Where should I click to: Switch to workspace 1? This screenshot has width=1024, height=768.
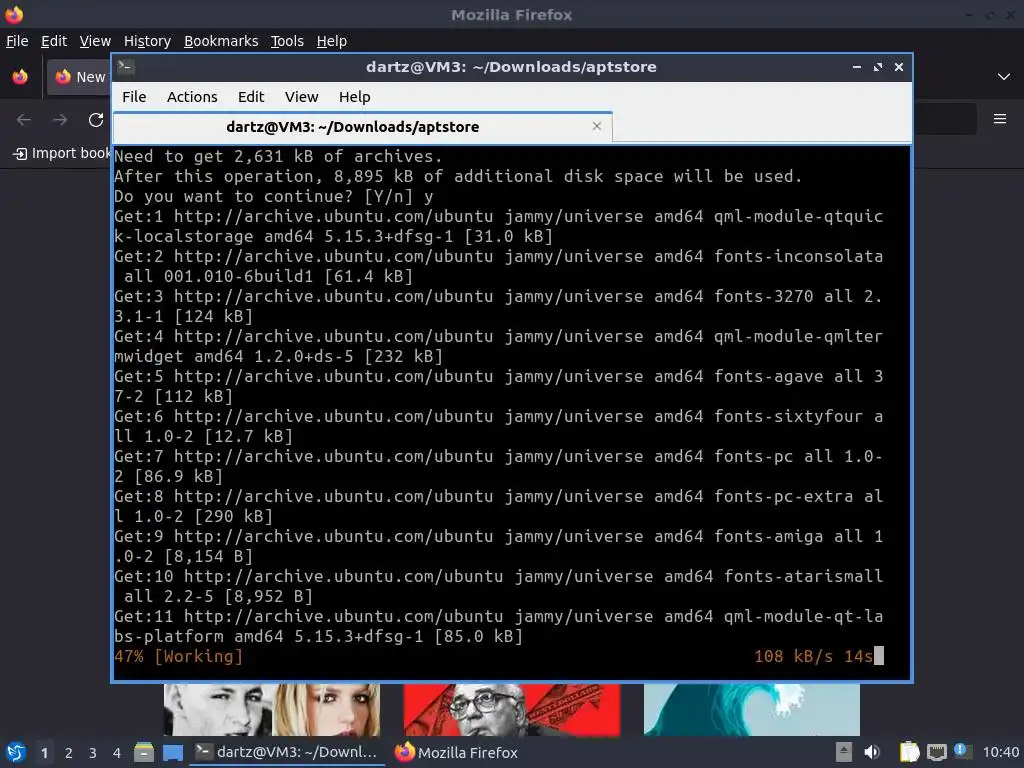(x=44, y=753)
